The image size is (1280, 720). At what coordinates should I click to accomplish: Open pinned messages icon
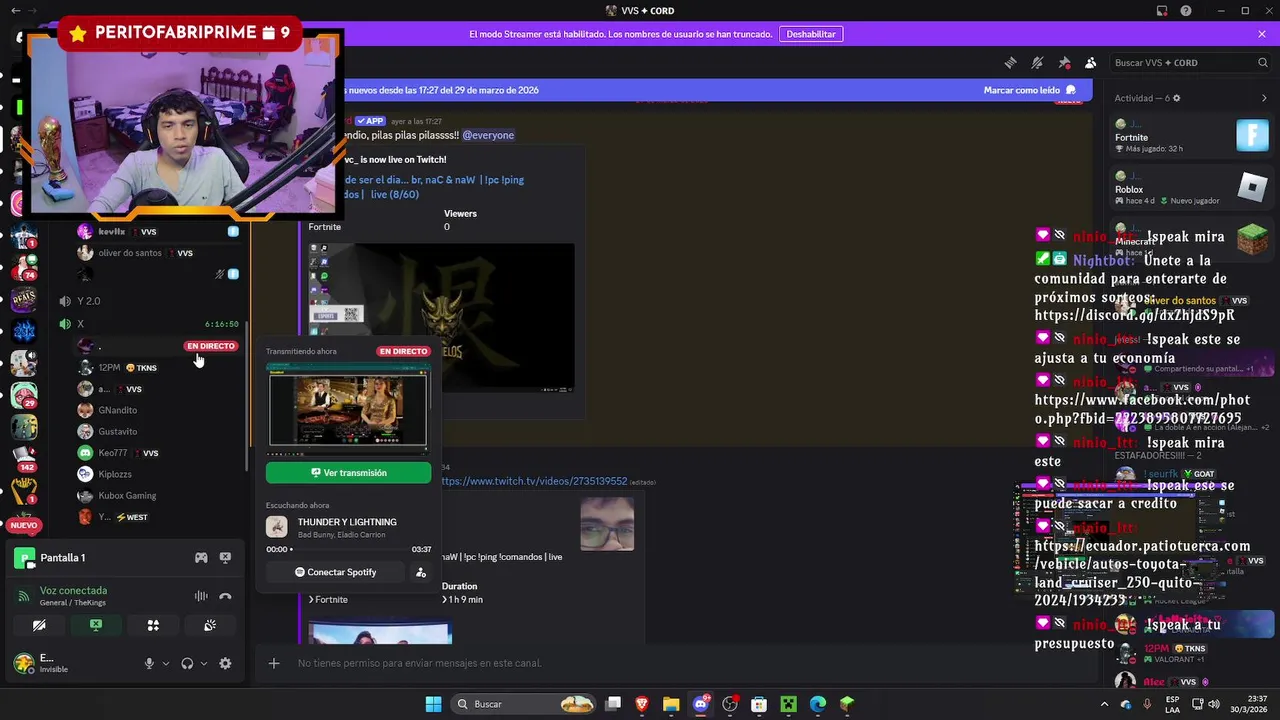click(x=1064, y=62)
